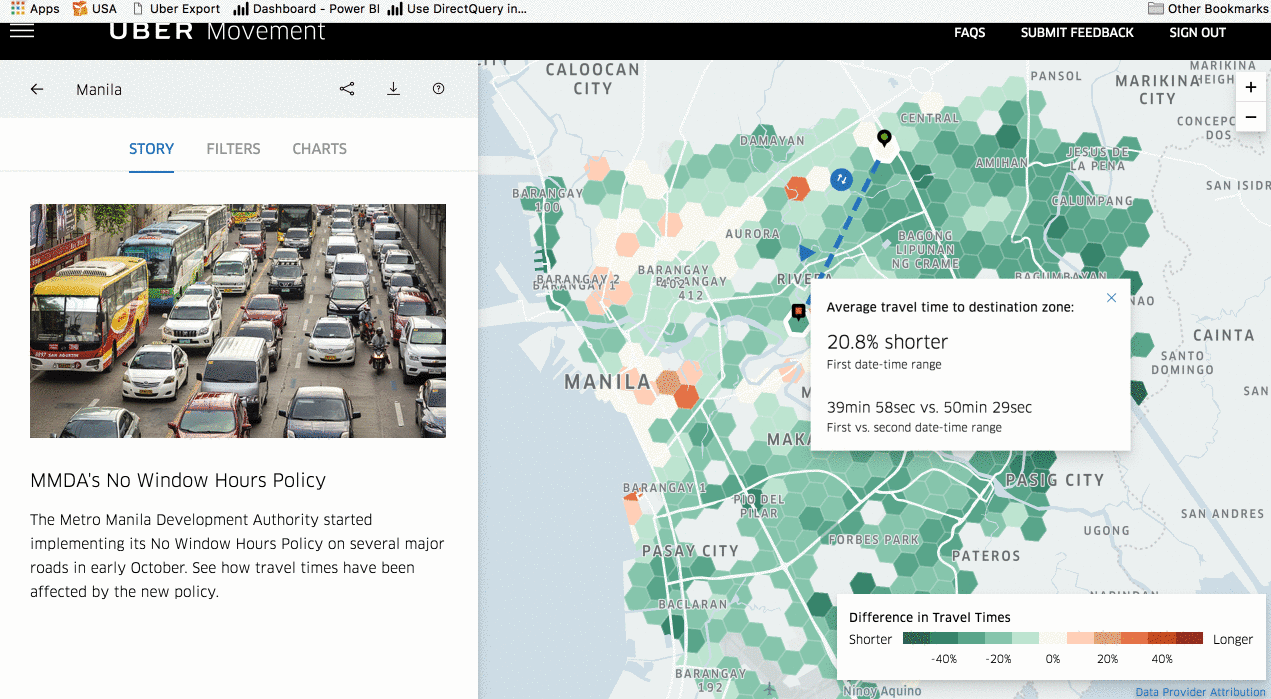Click the Manila traffic photo
The image size is (1271, 699).
pyautogui.click(x=238, y=321)
